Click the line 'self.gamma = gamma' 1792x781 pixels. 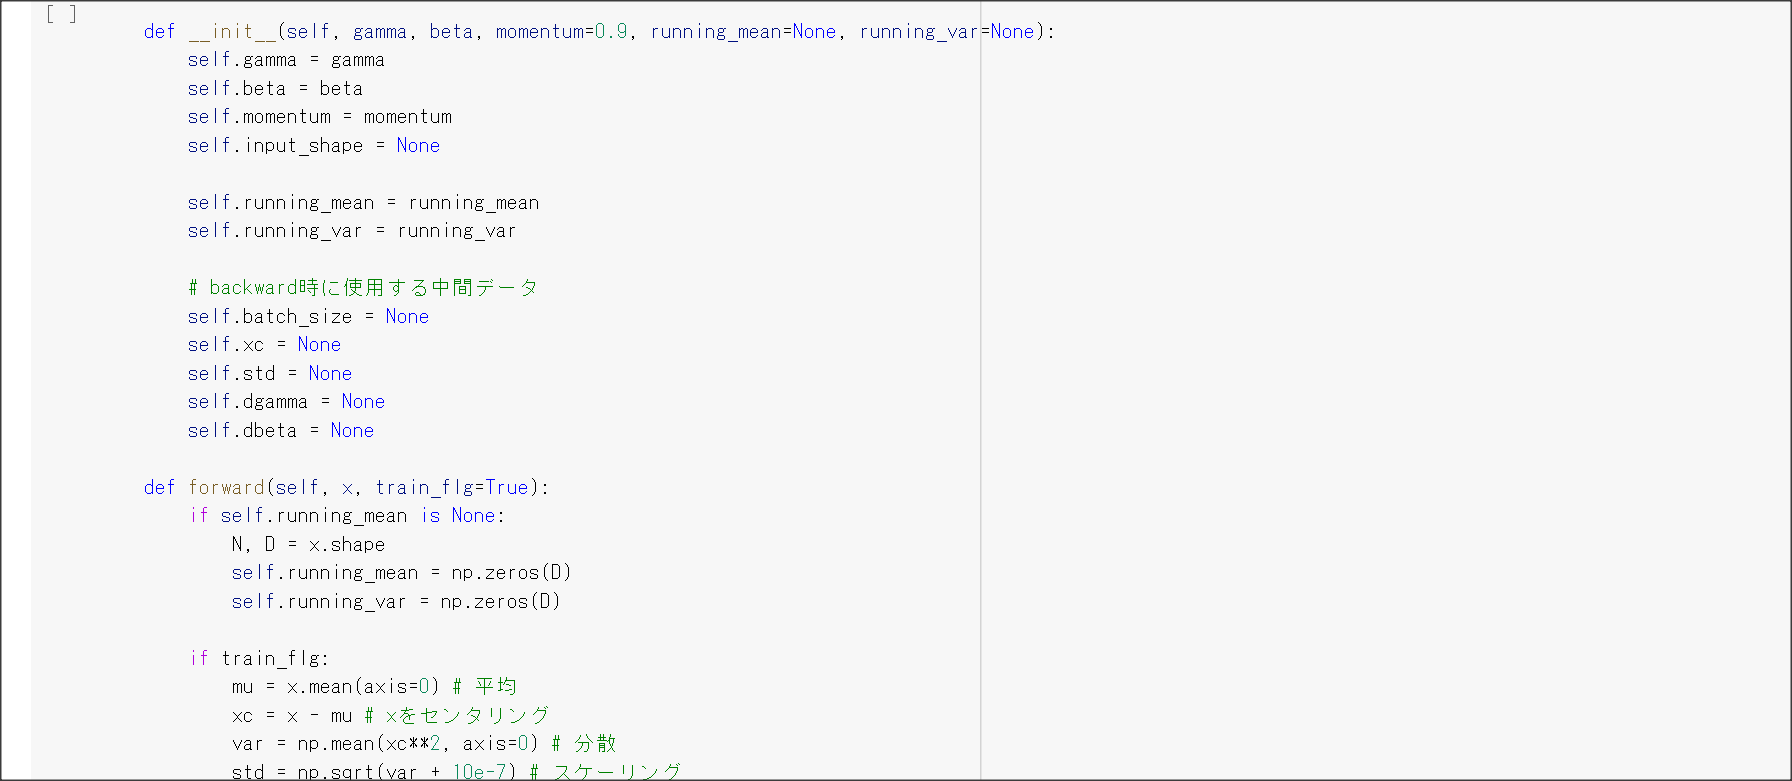(286, 60)
